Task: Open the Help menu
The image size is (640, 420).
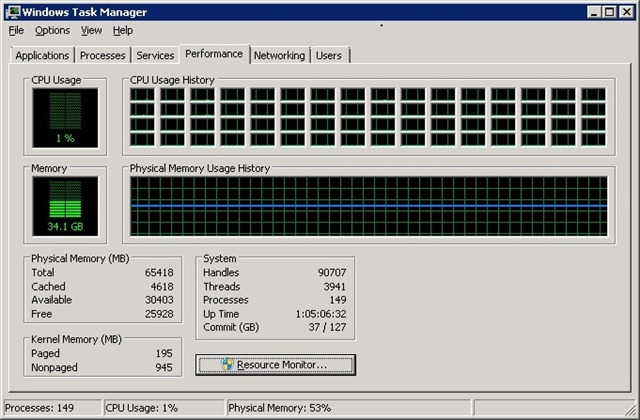Action: pyautogui.click(x=123, y=31)
